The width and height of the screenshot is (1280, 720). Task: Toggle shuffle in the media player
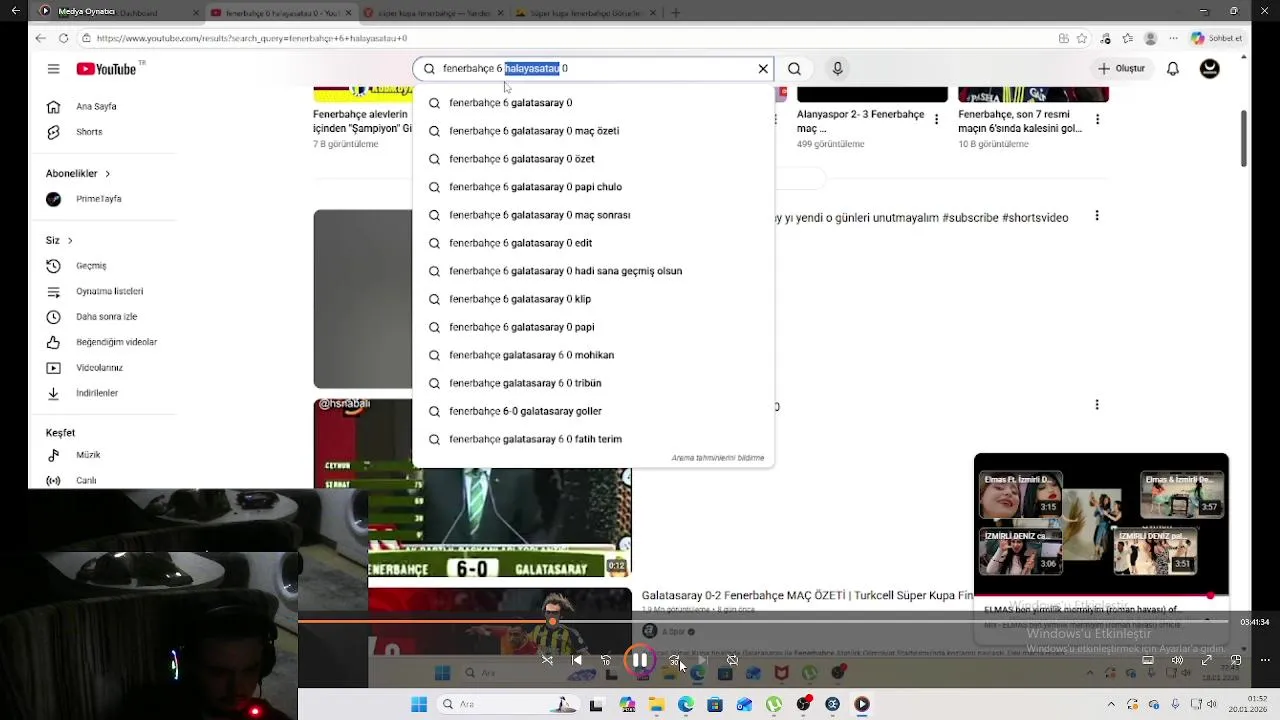pos(547,660)
